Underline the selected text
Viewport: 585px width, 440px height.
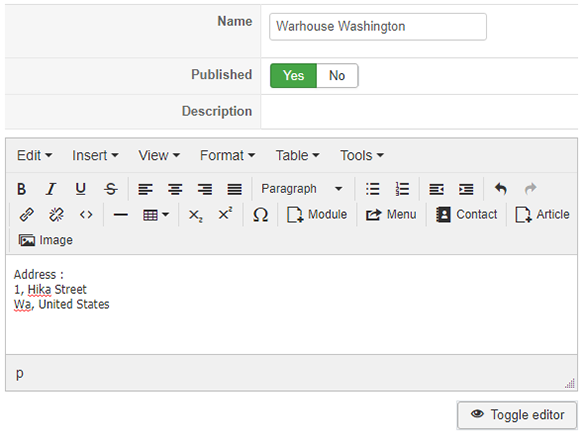(x=81, y=189)
